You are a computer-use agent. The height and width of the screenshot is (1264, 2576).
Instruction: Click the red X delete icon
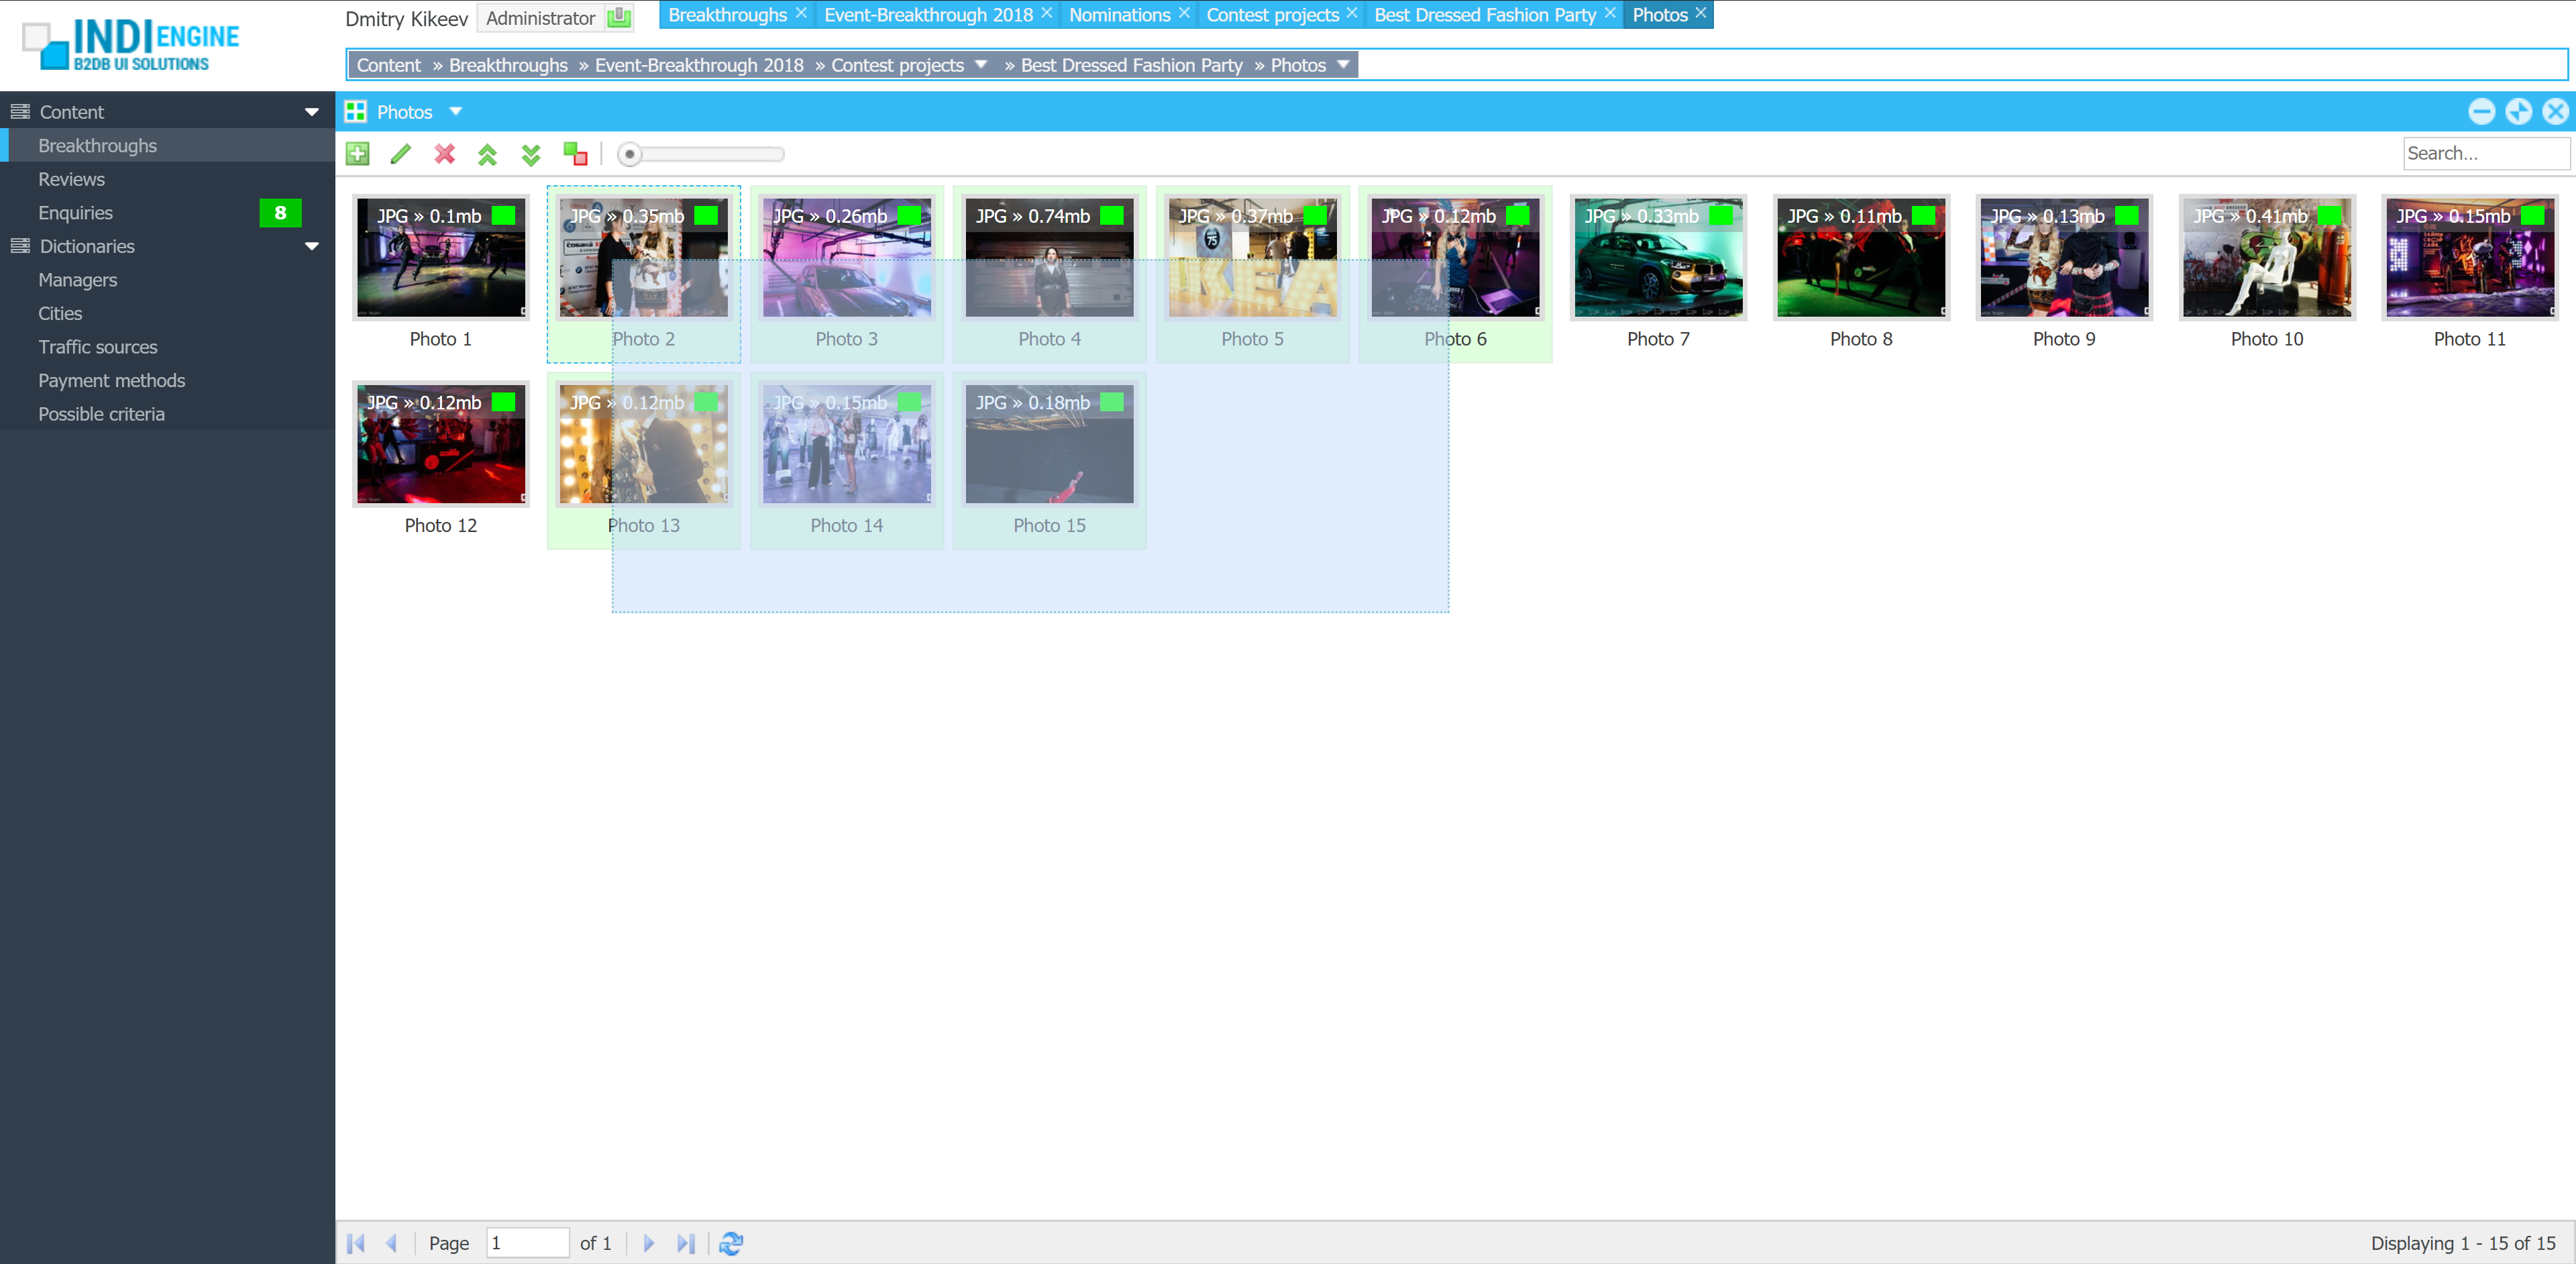444,154
